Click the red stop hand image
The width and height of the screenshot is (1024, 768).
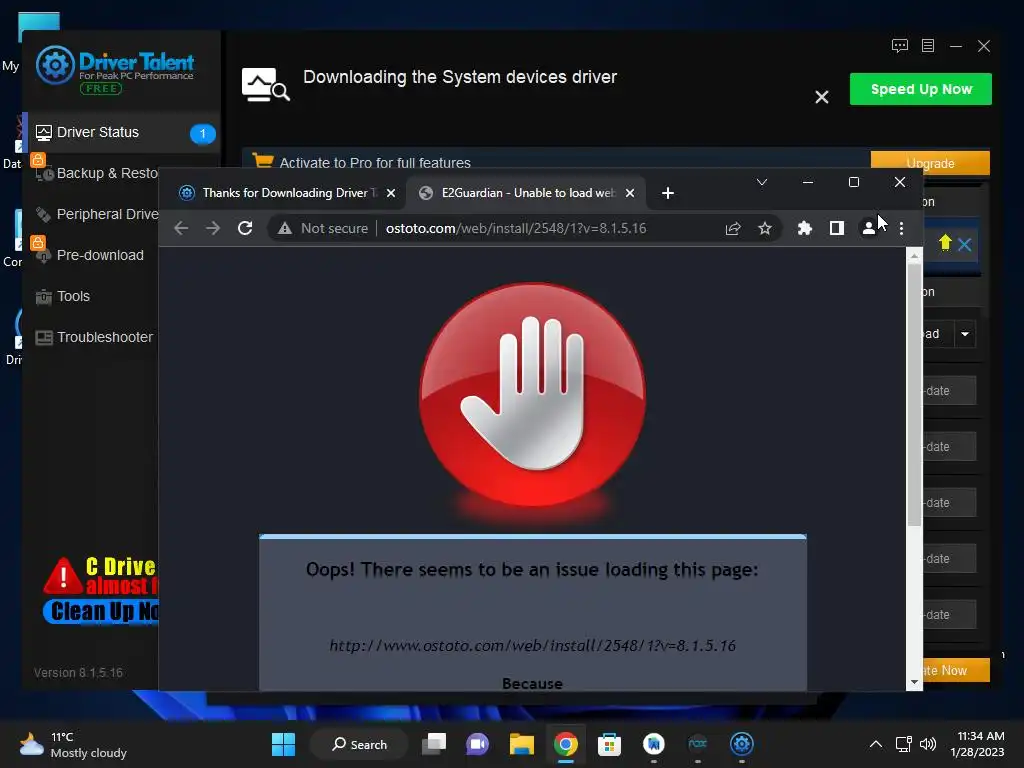(x=532, y=394)
